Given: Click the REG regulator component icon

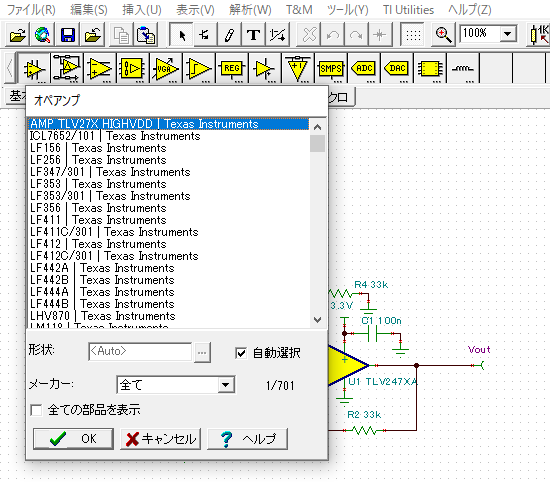Looking at the screenshot, I should pyautogui.click(x=232, y=68).
